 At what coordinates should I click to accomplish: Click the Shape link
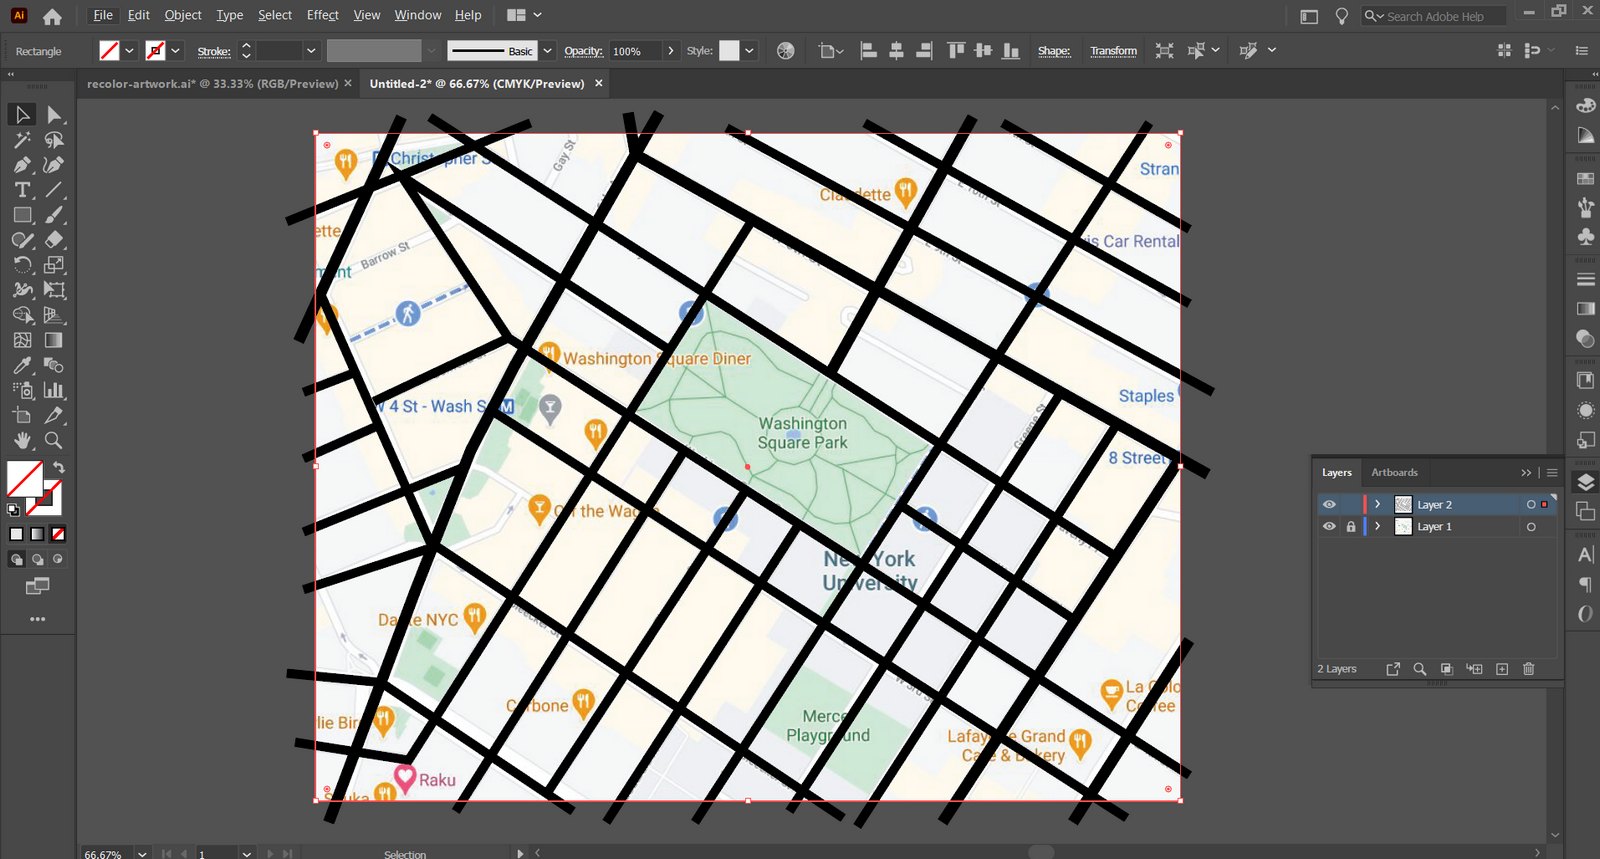coord(1053,51)
